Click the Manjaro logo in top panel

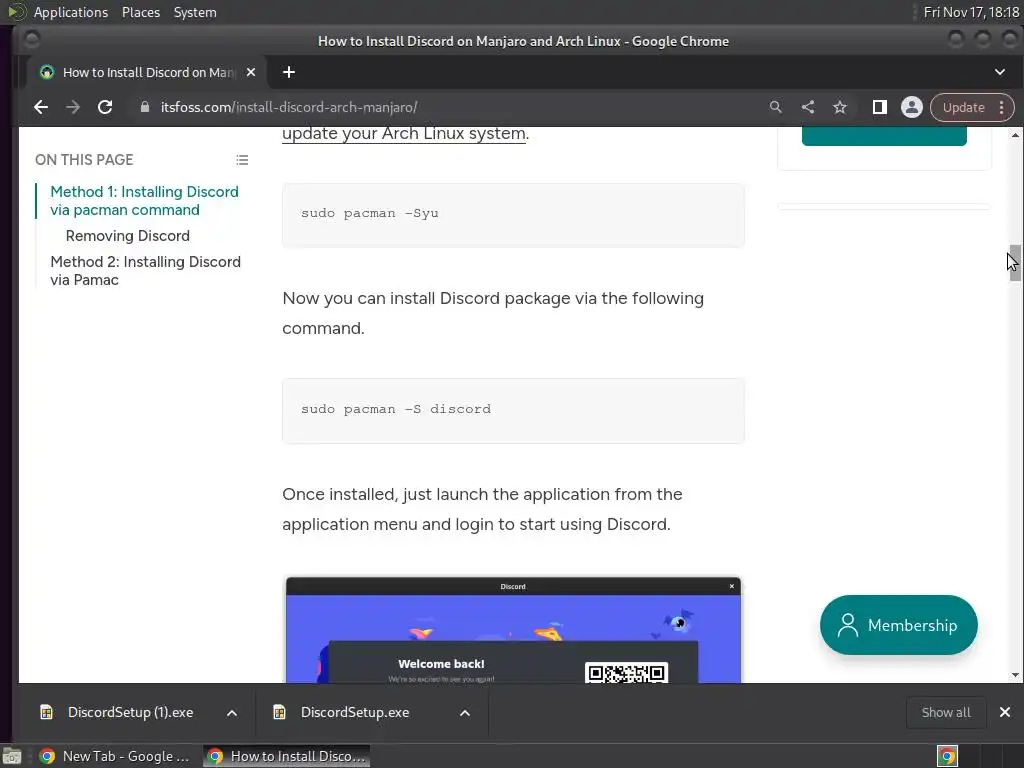[x=16, y=12]
